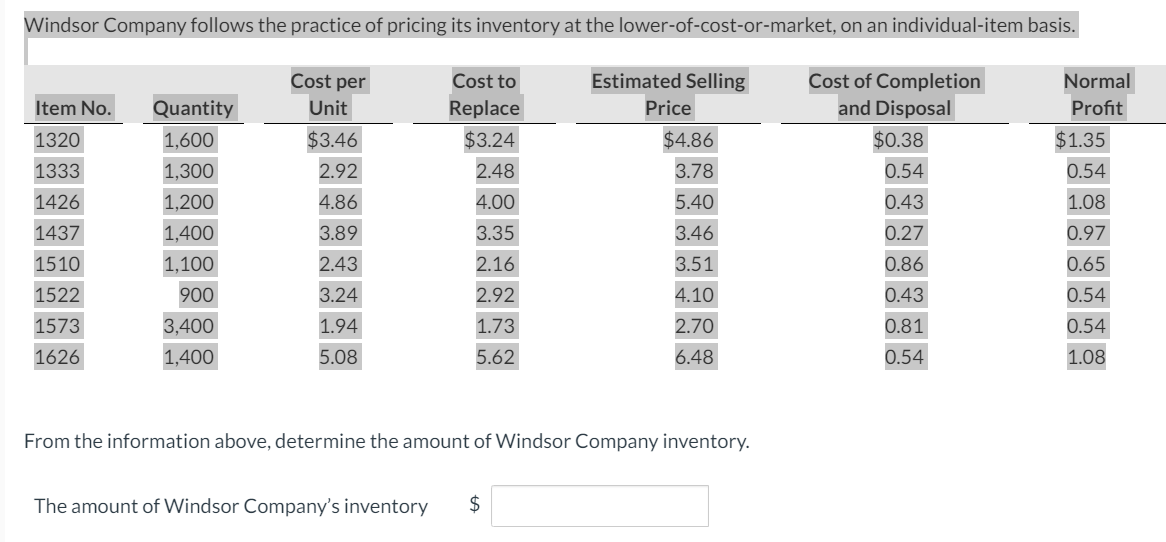1166x542 pixels.
Task: Click 'The amount of Windsor Company's inventory' label
Action: click(231, 506)
